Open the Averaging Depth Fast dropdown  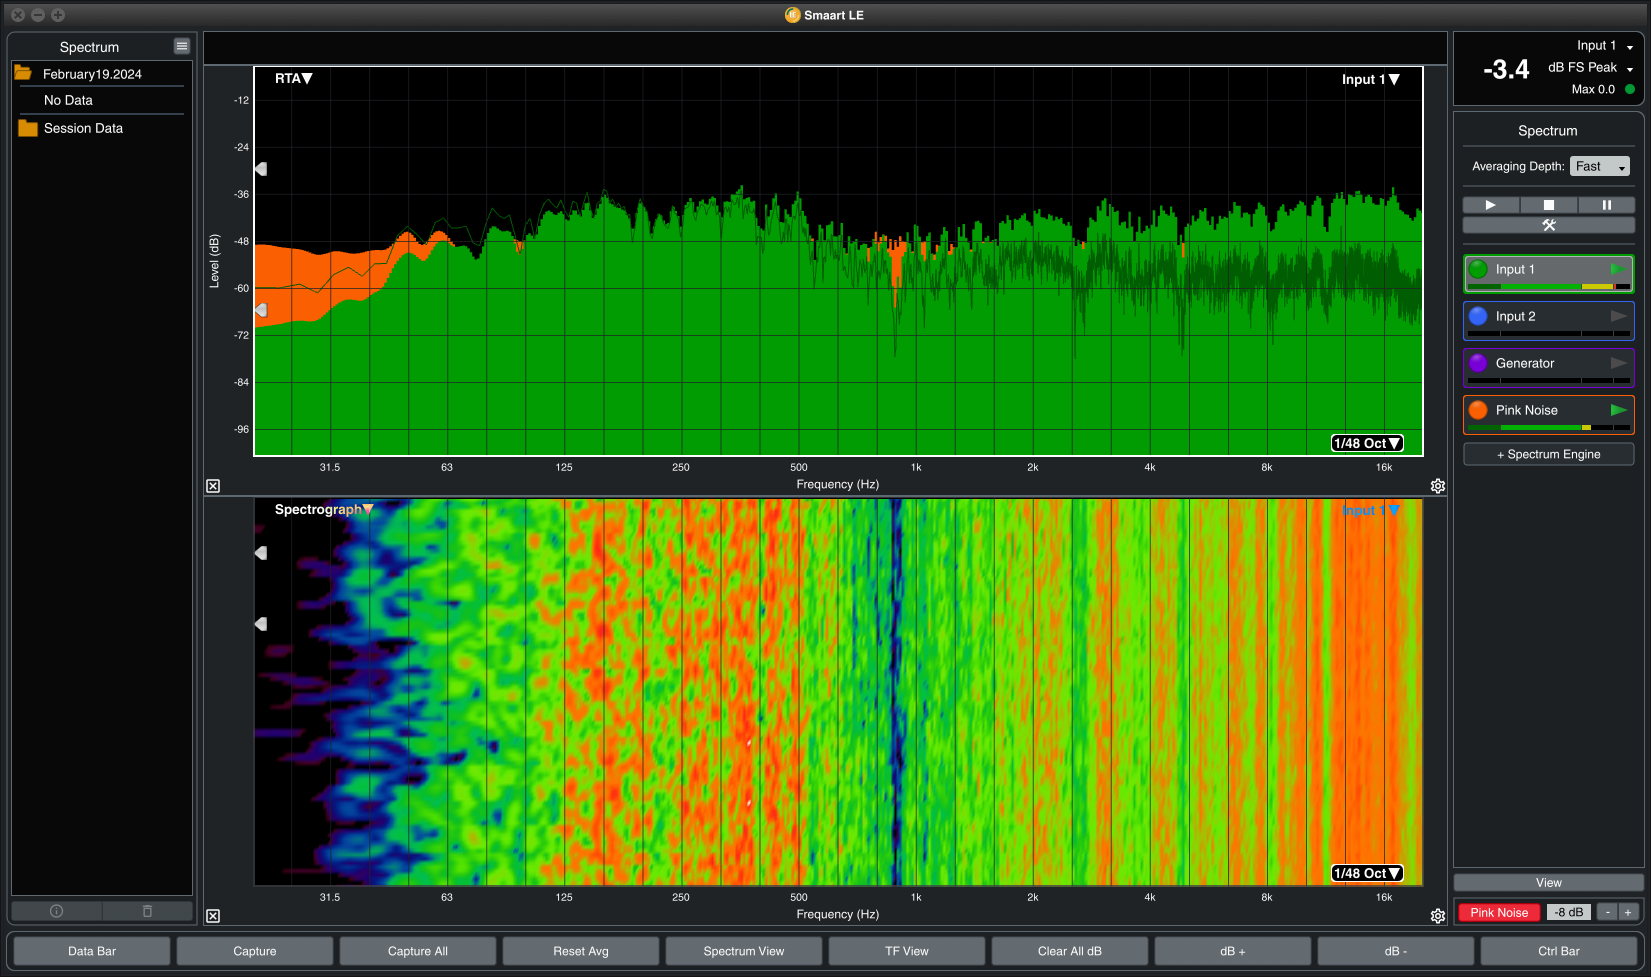1600,166
